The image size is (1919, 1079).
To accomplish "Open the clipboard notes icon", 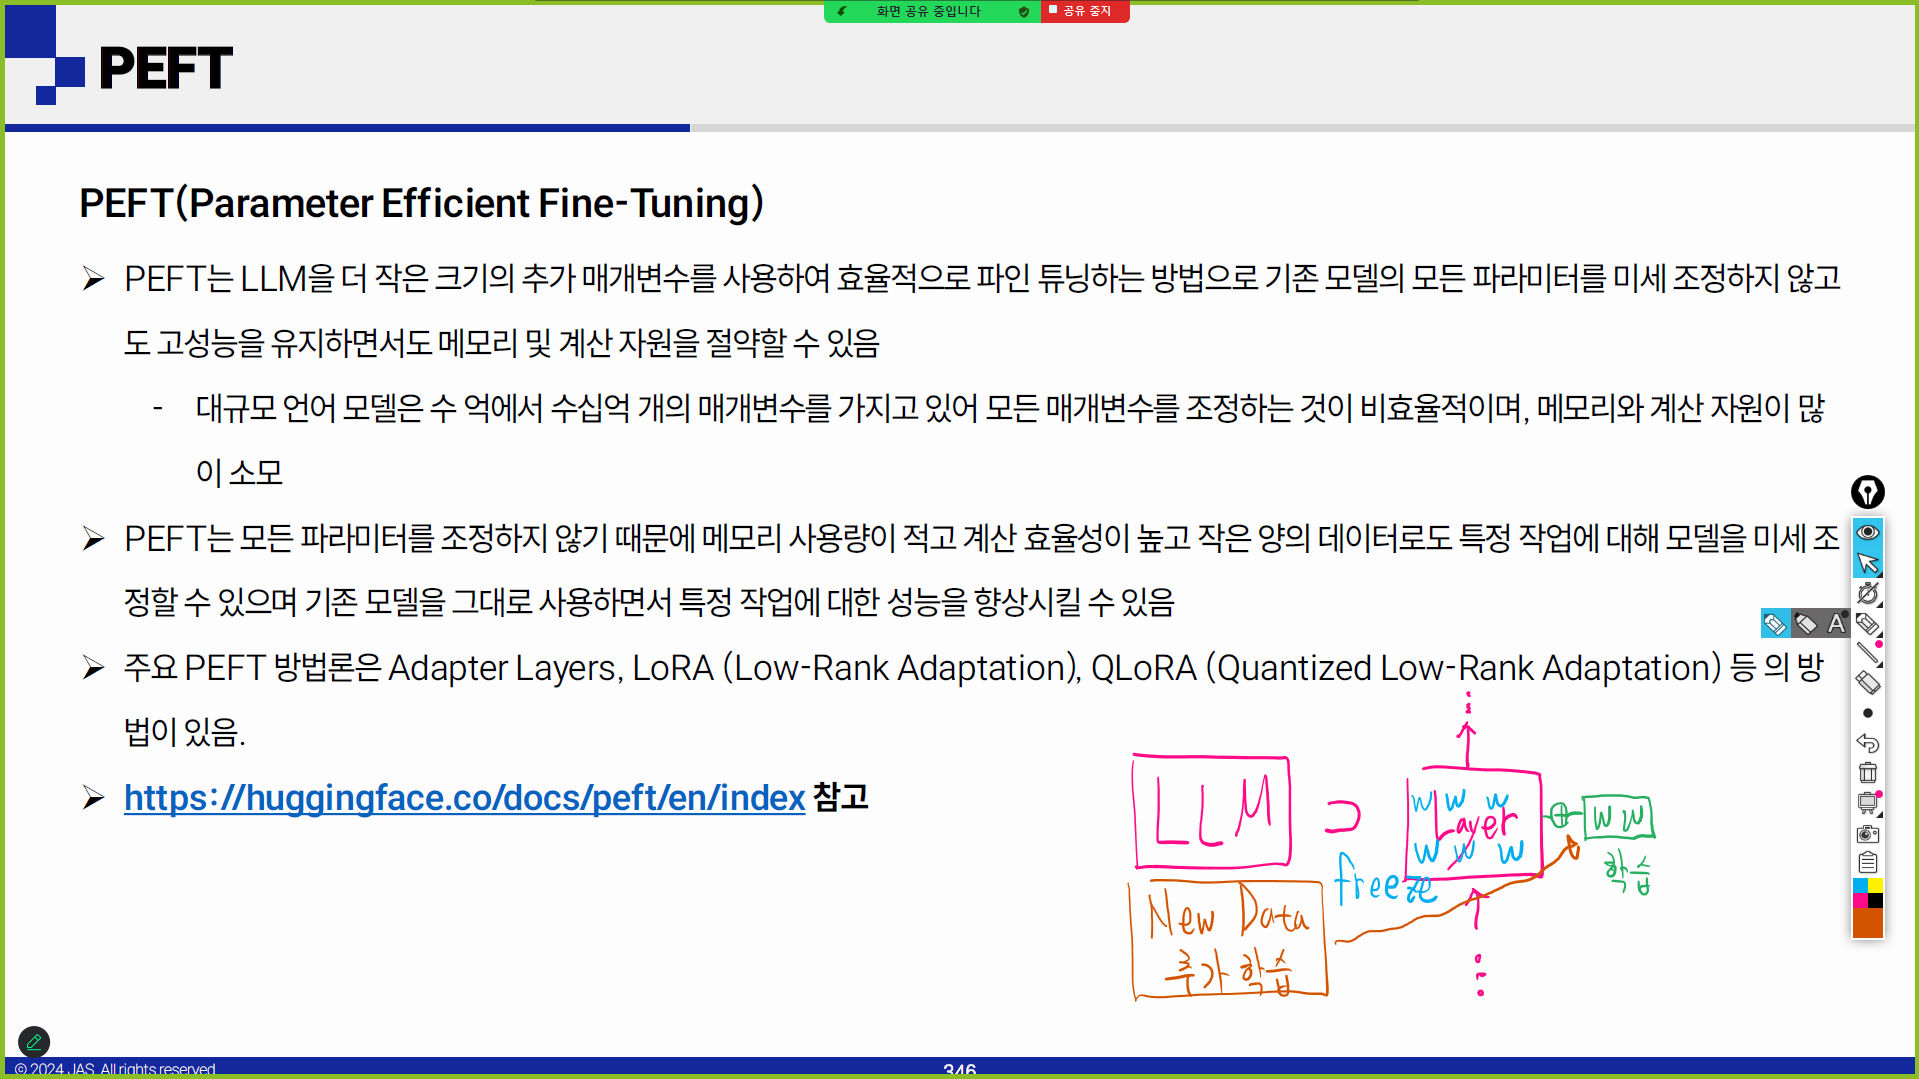I will click(1867, 863).
